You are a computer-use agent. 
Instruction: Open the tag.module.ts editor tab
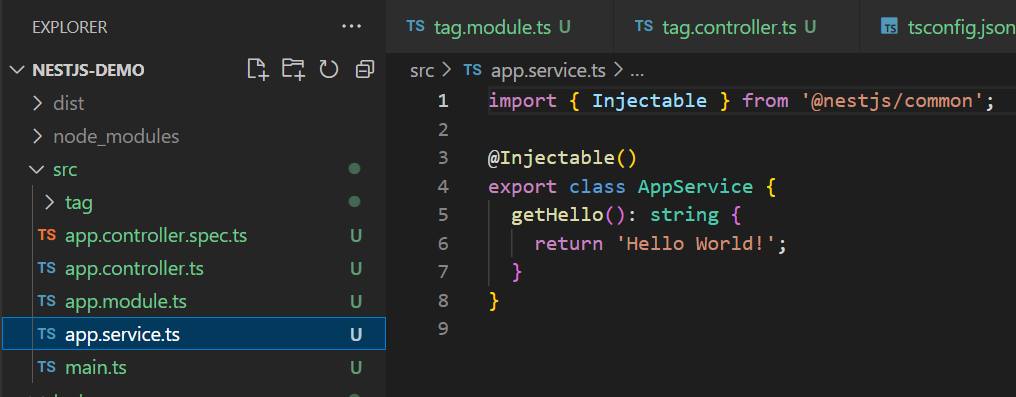pos(500,27)
